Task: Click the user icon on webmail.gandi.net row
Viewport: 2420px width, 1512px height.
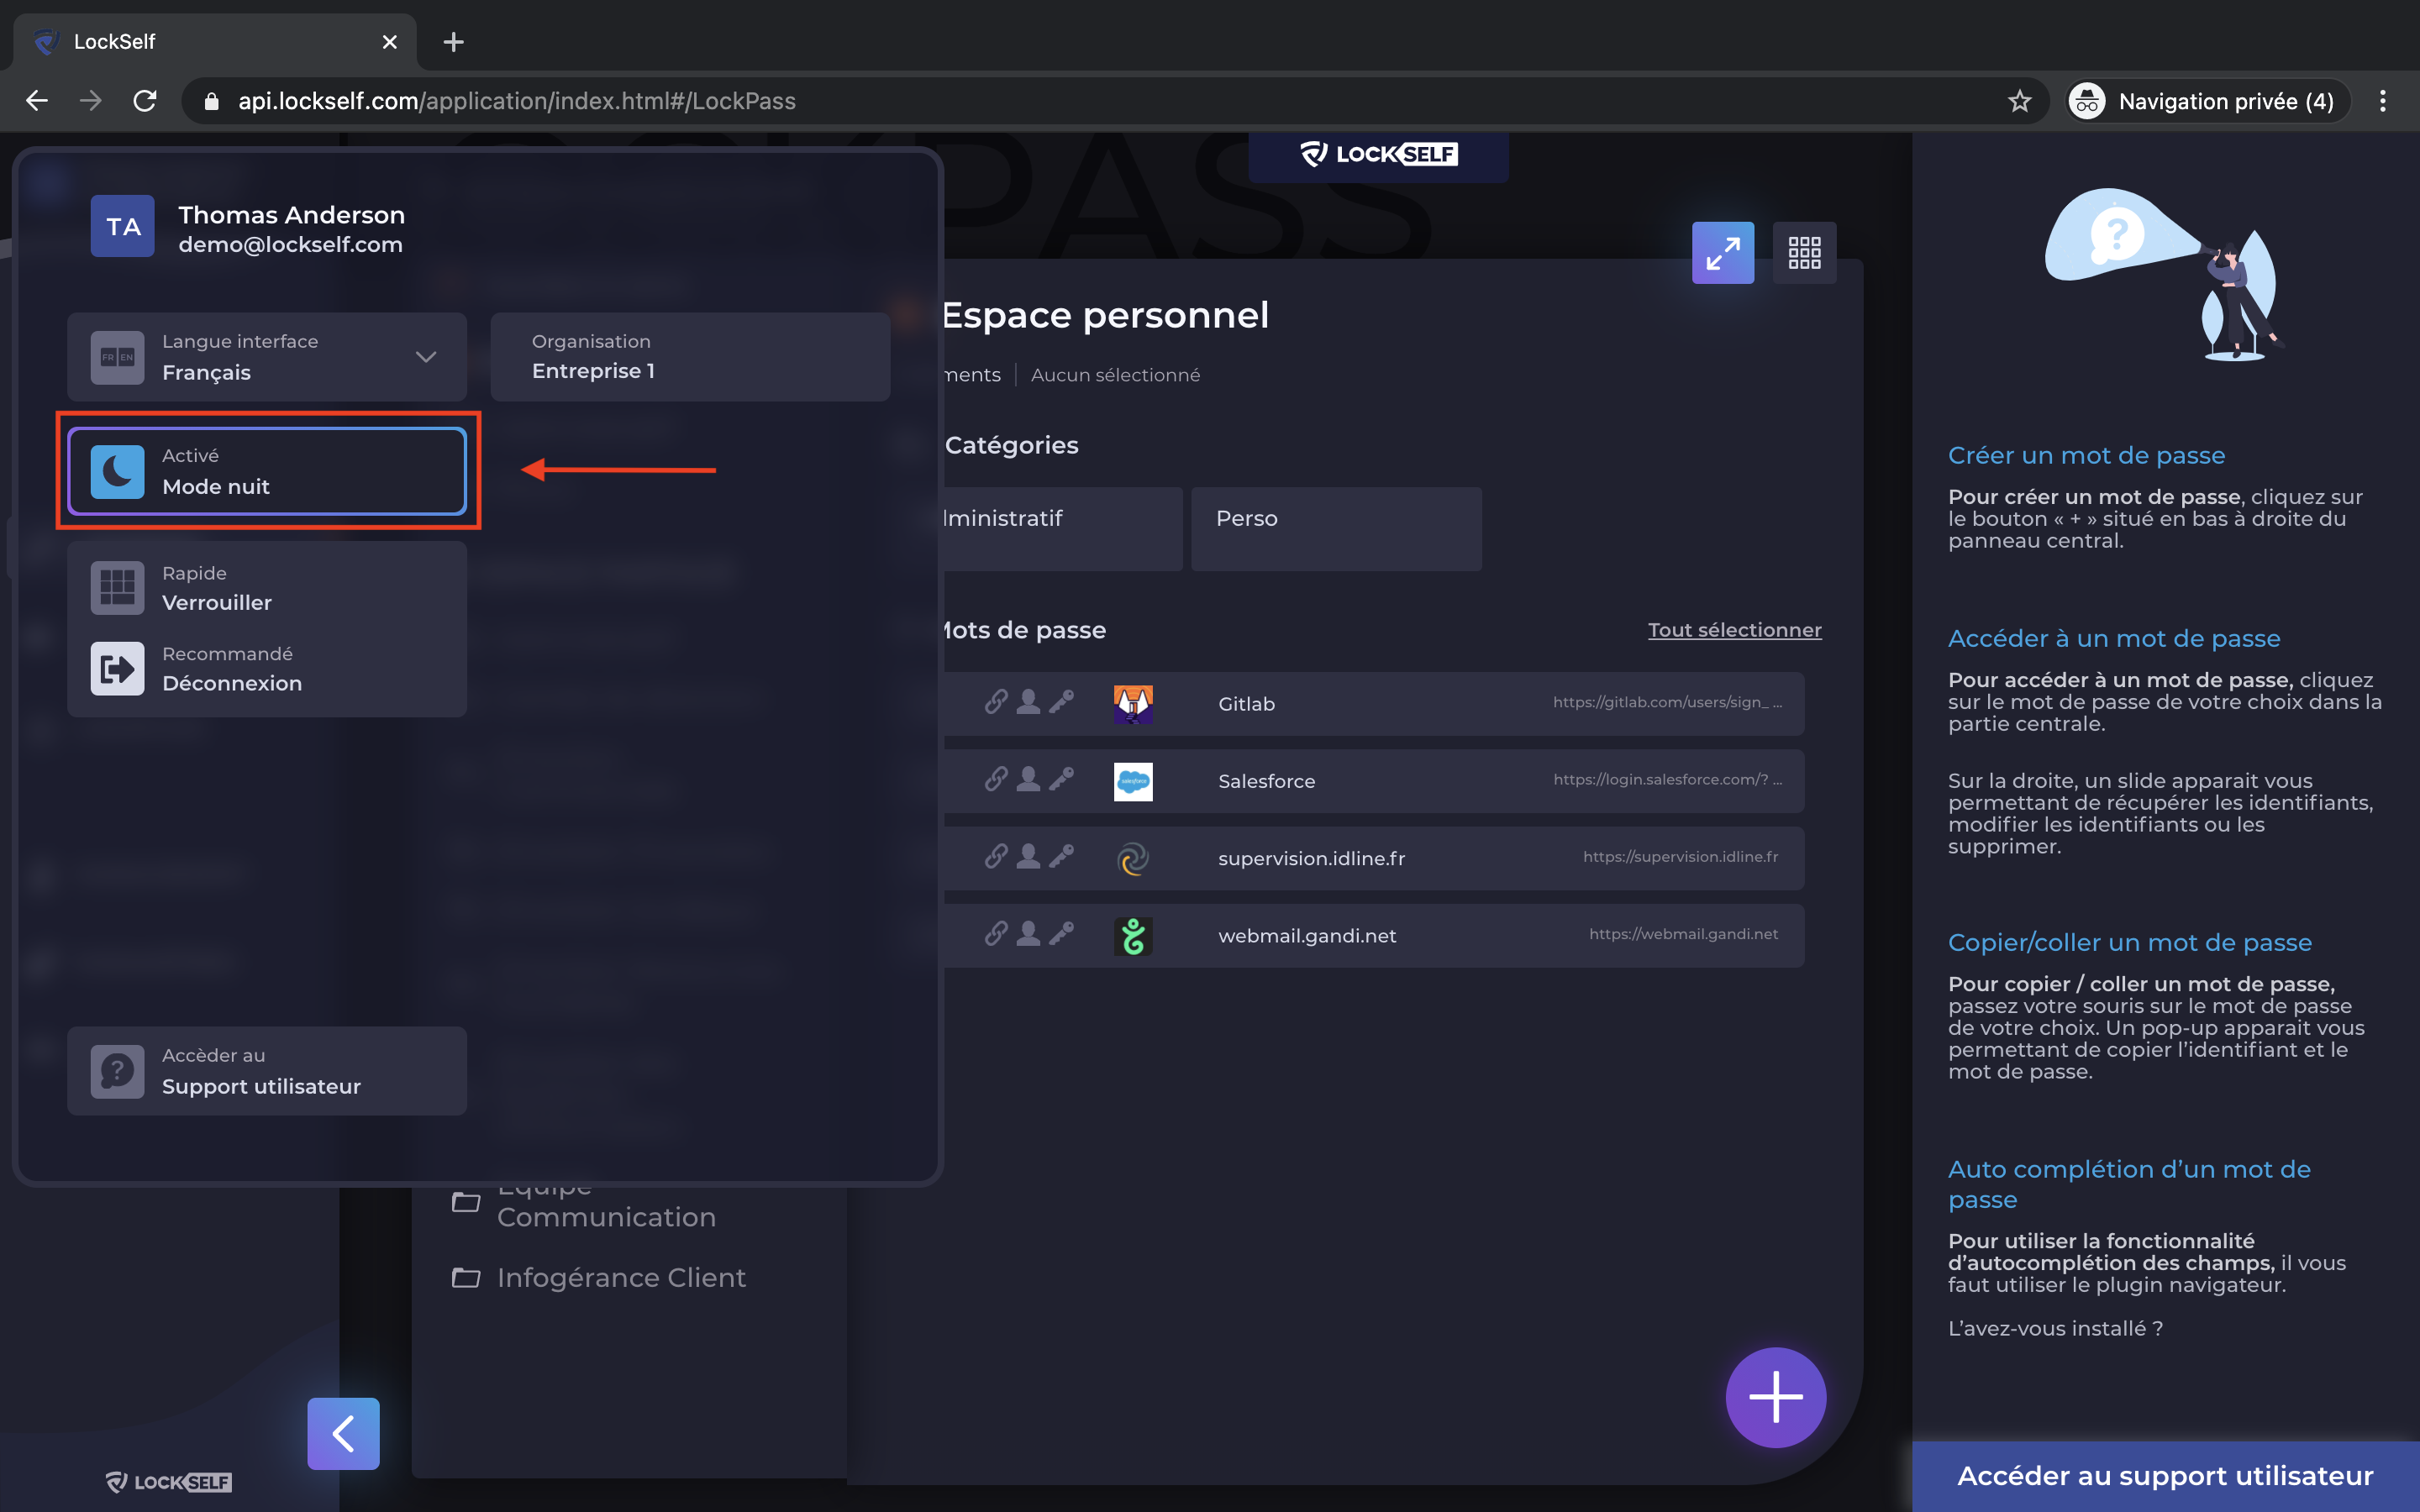Action: click(1028, 934)
